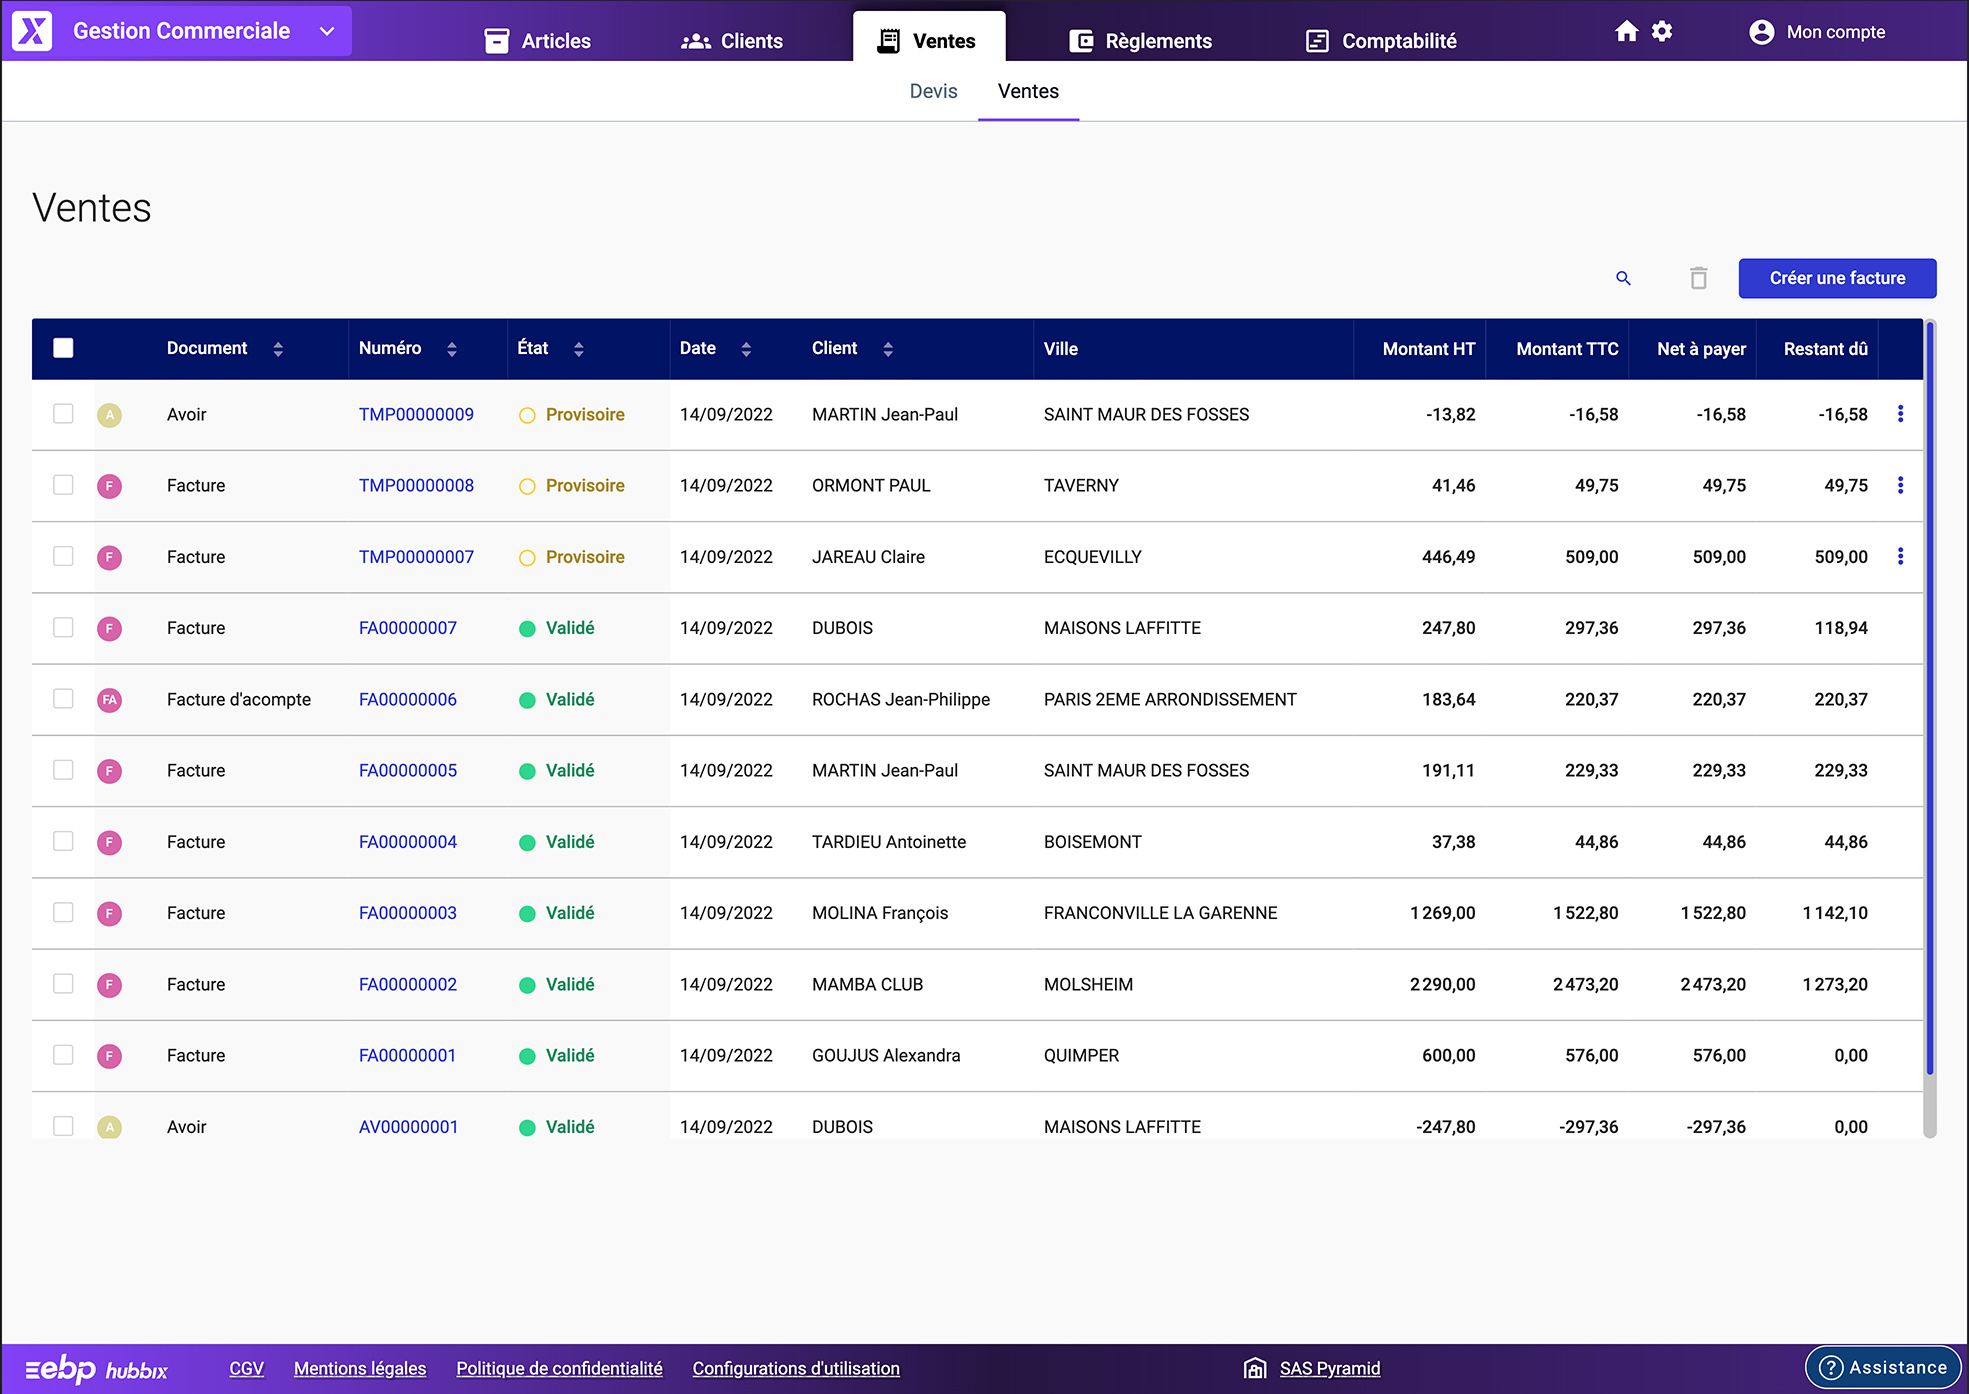Tick the select-all header checkbox
The width and height of the screenshot is (1969, 1394).
[x=63, y=348]
